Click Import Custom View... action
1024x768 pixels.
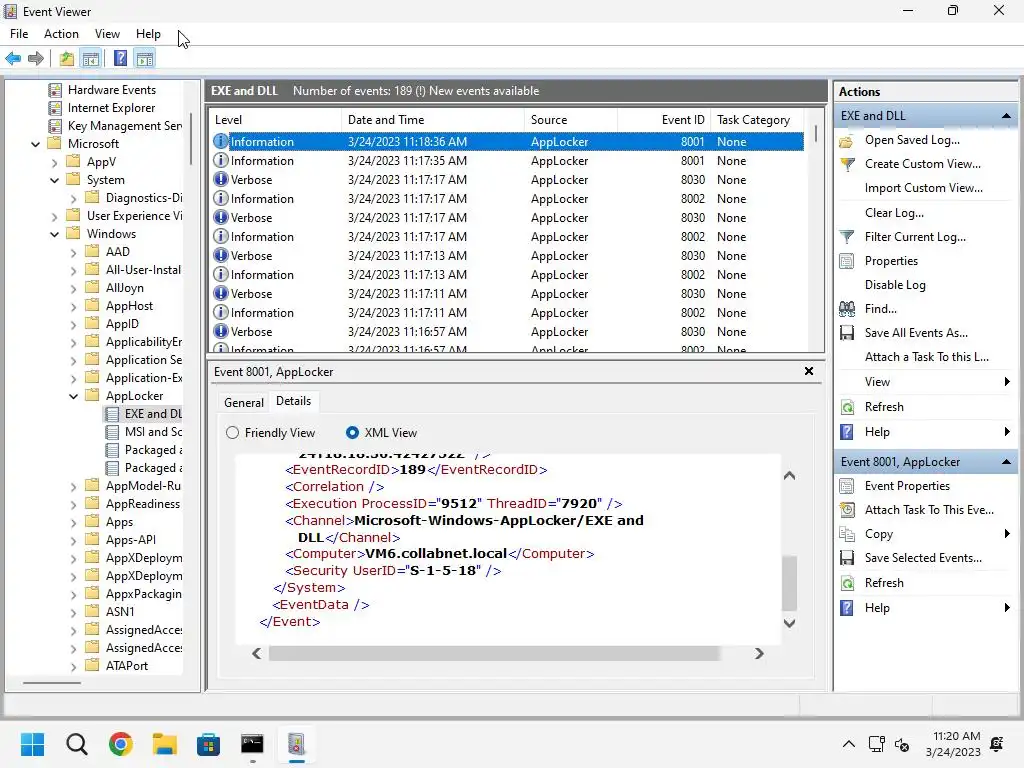[x=923, y=188]
